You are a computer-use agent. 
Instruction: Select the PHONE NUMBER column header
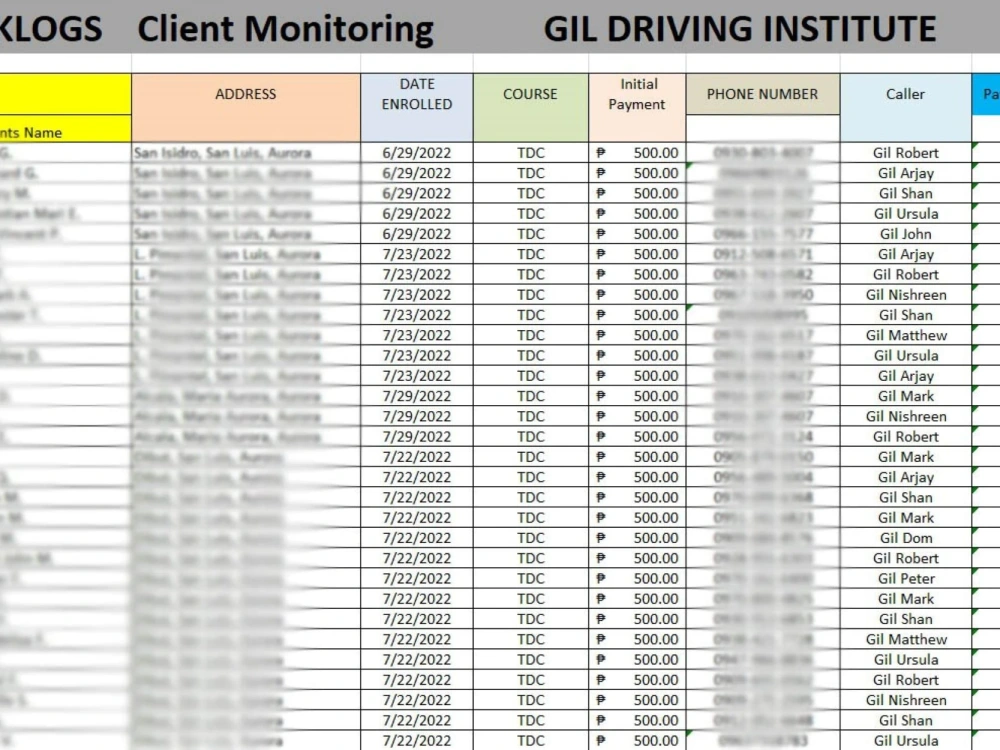click(x=762, y=94)
